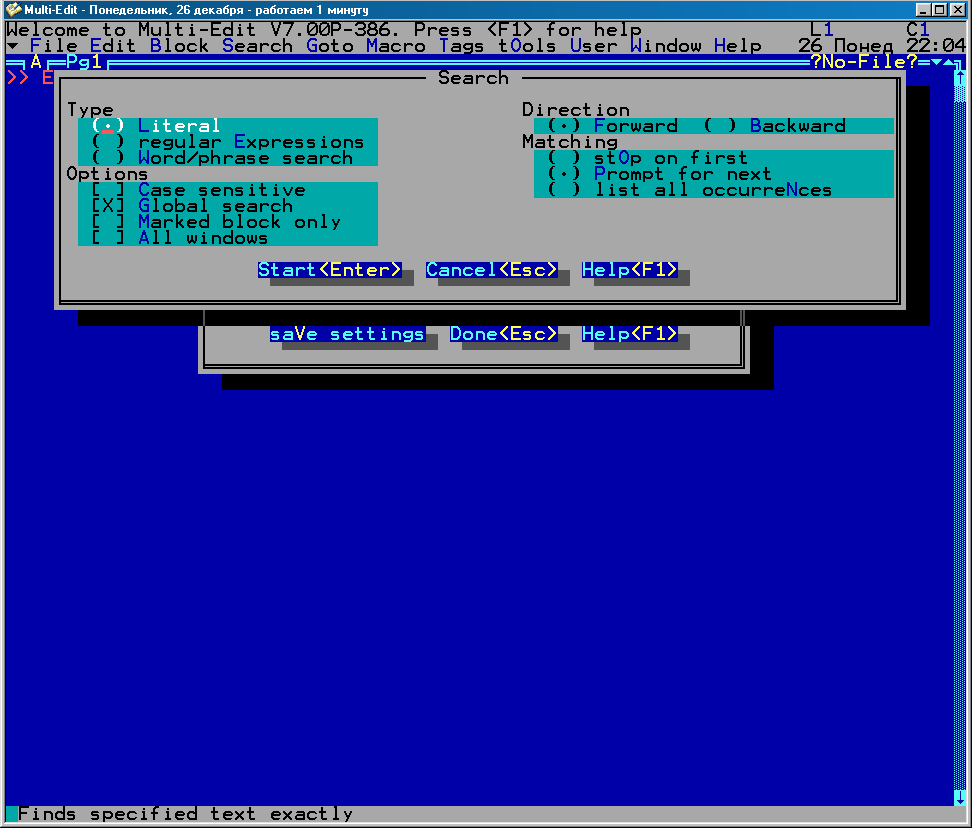Click the down triangle in the editor window frame
972x828 pixels.
tap(936, 62)
